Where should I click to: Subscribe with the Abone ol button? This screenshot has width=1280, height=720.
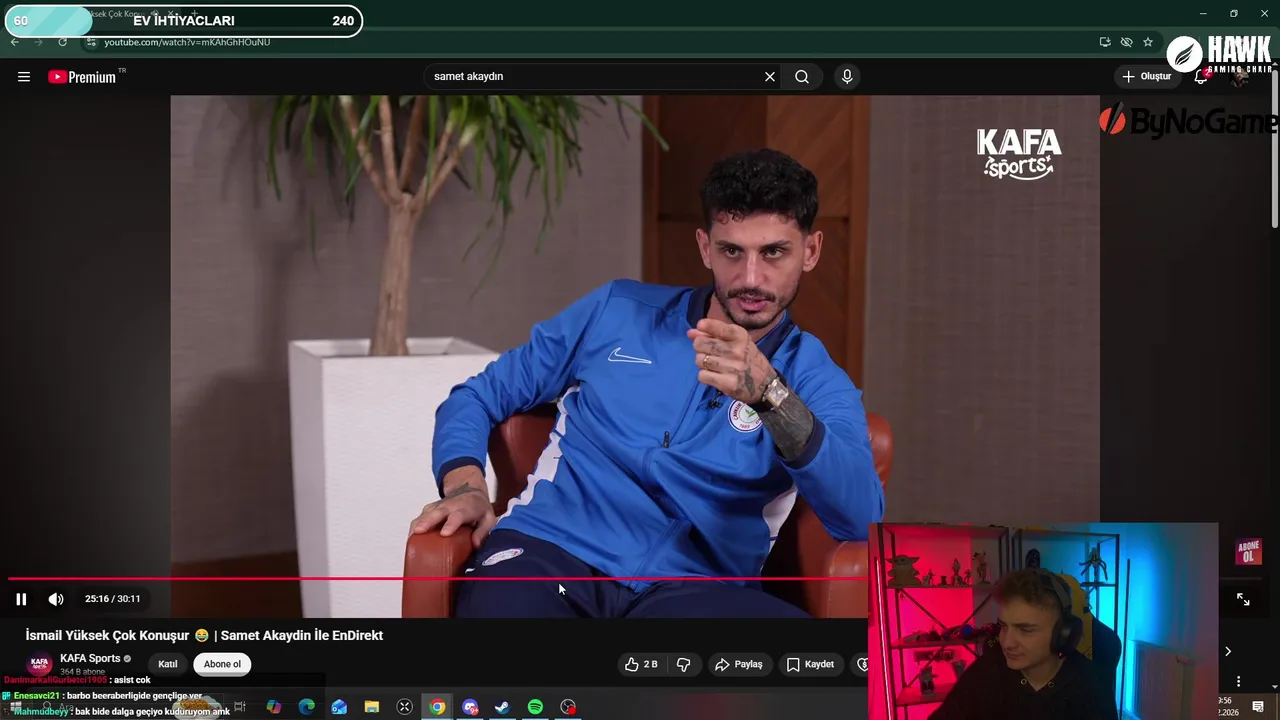(222, 664)
